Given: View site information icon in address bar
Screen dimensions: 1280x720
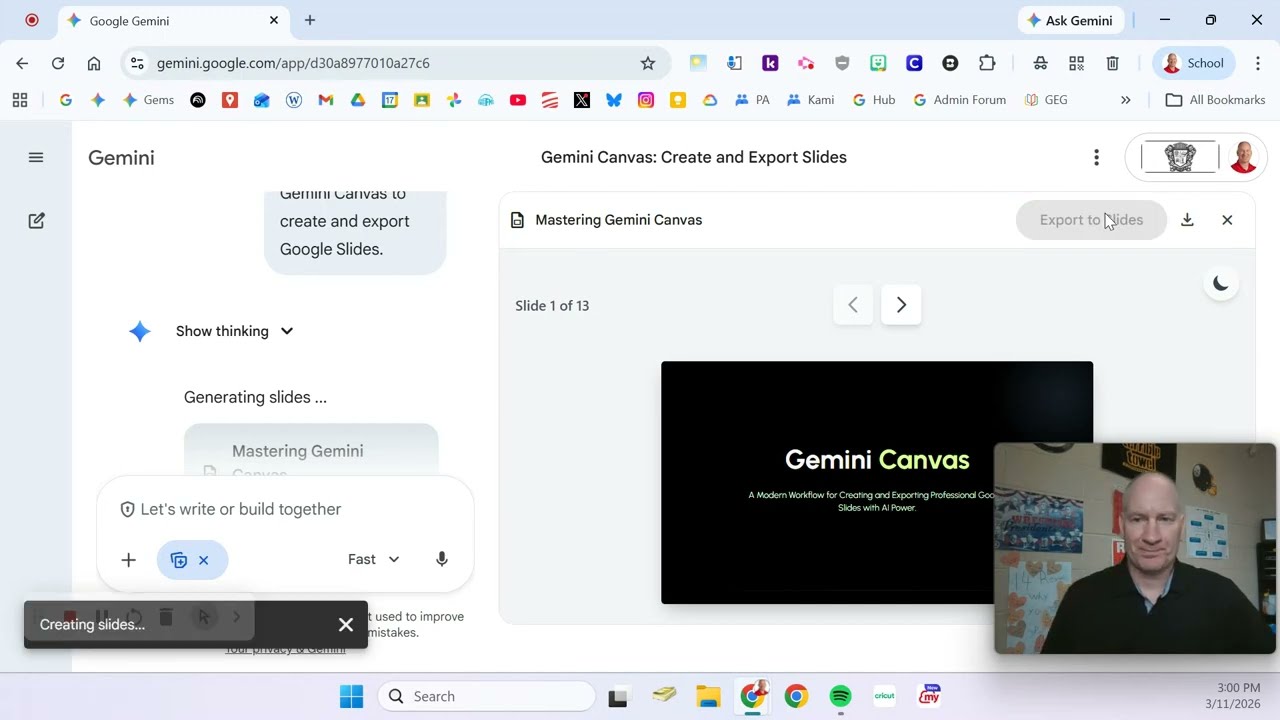Looking at the screenshot, I should [138, 63].
